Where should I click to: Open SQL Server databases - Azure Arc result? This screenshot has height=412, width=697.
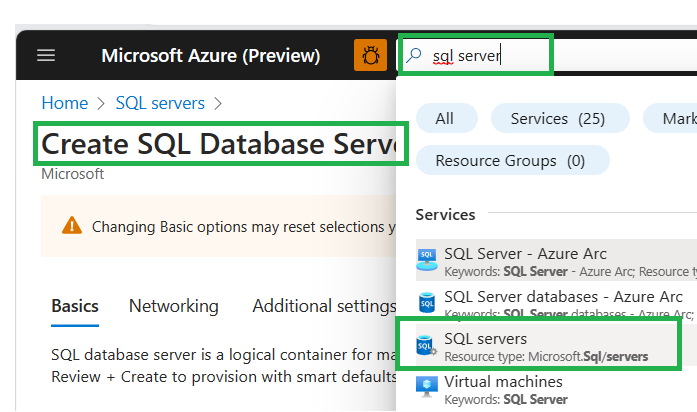click(x=556, y=301)
